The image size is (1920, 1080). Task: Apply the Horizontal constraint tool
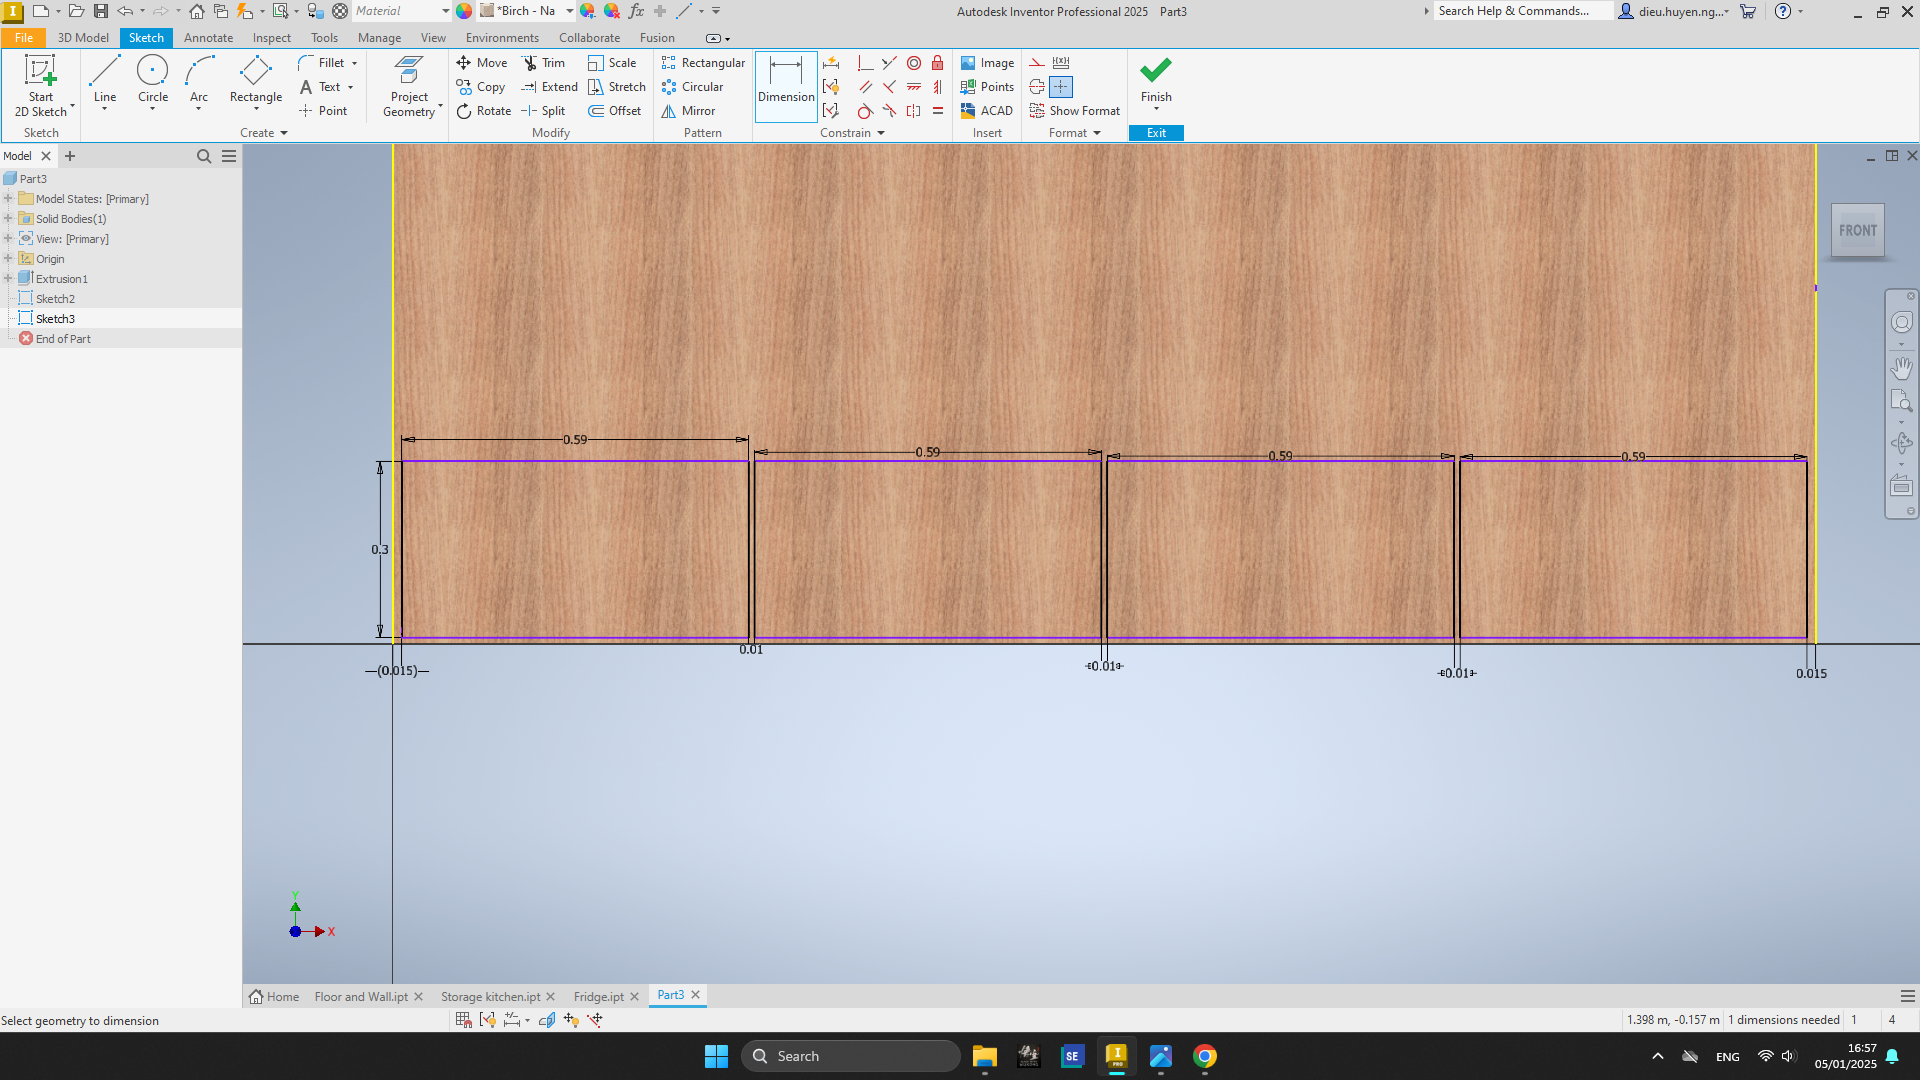(x=913, y=87)
